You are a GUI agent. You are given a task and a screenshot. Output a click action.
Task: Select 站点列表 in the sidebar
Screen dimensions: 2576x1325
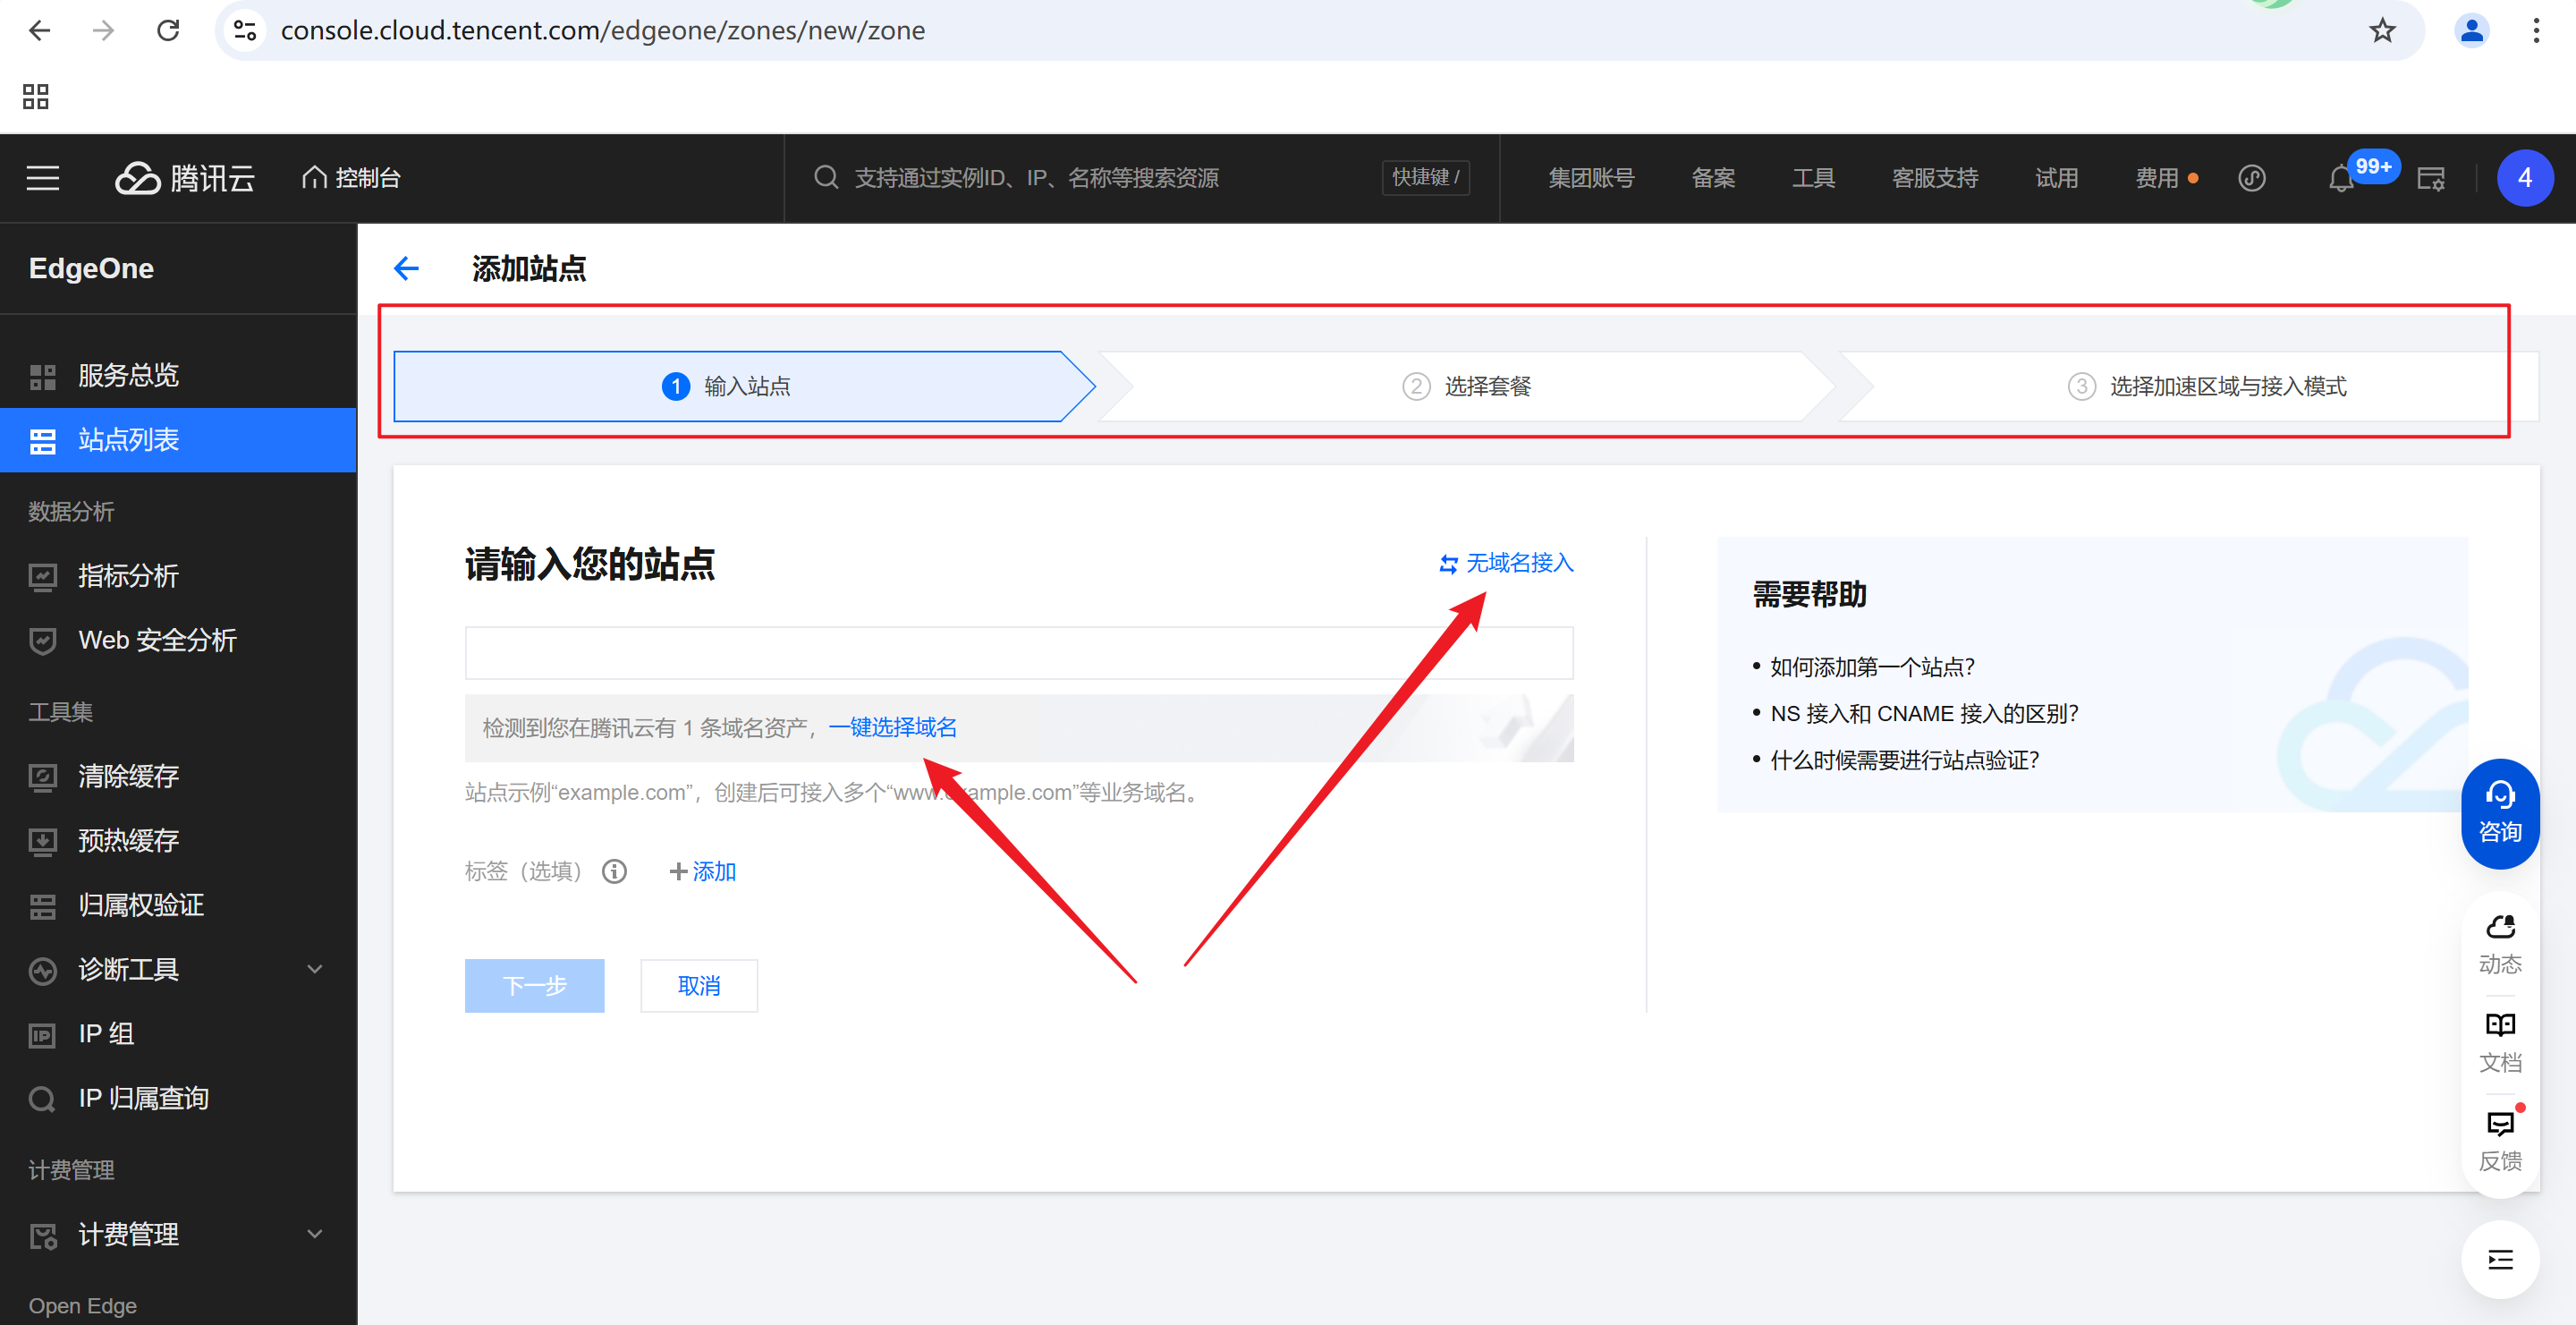pyautogui.click(x=178, y=440)
